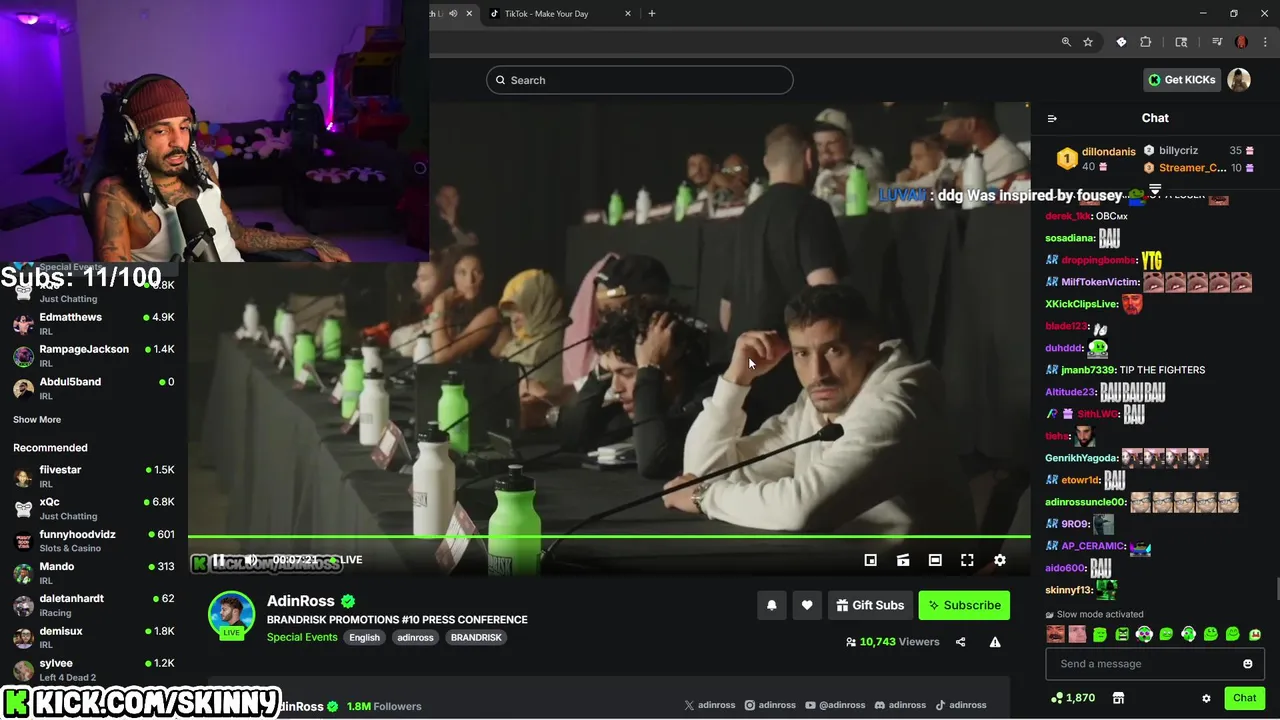The height and width of the screenshot is (720, 1280).
Task: Open the Kick shop icon
Action: tap(1119, 698)
